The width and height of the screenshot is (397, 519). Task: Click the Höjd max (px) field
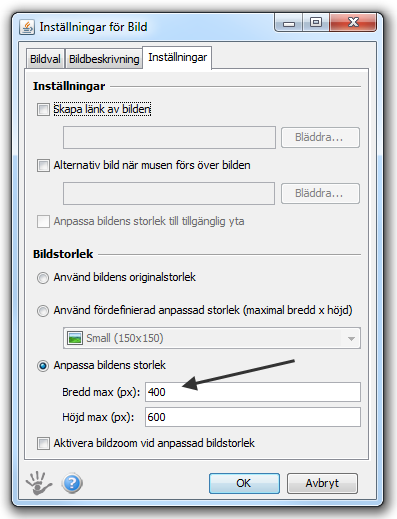[x=253, y=417]
